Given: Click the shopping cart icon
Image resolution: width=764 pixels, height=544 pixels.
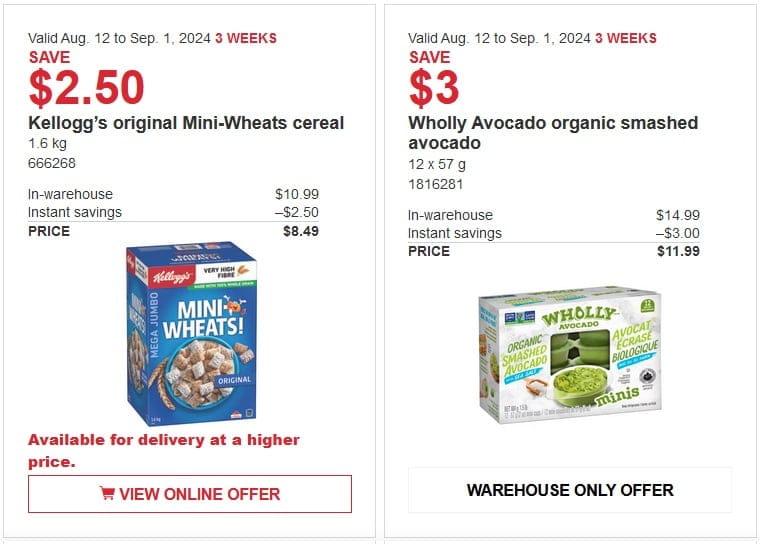Looking at the screenshot, I should click(x=107, y=493).
